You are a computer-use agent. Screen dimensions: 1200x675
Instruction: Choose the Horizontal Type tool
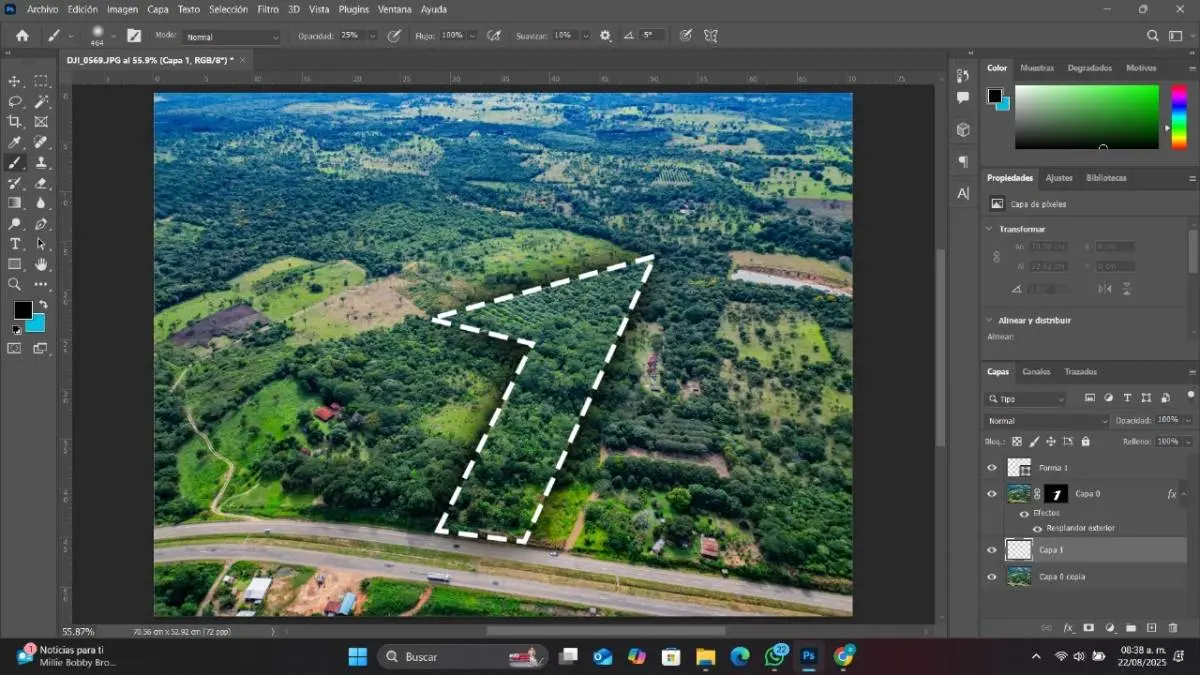pos(15,244)
